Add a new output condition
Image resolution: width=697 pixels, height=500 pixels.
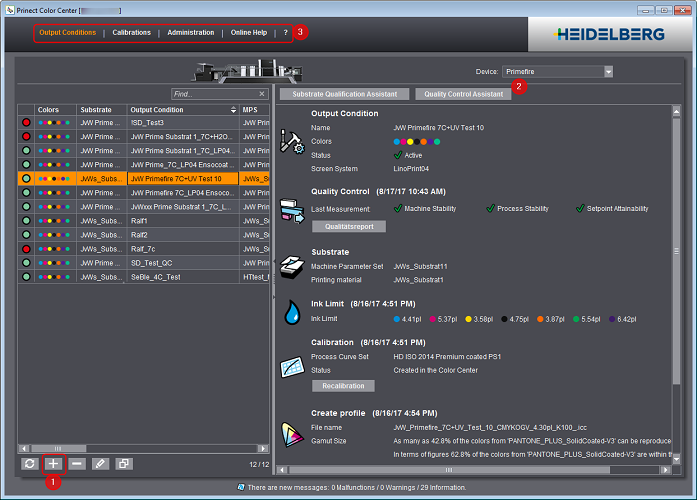53,464
